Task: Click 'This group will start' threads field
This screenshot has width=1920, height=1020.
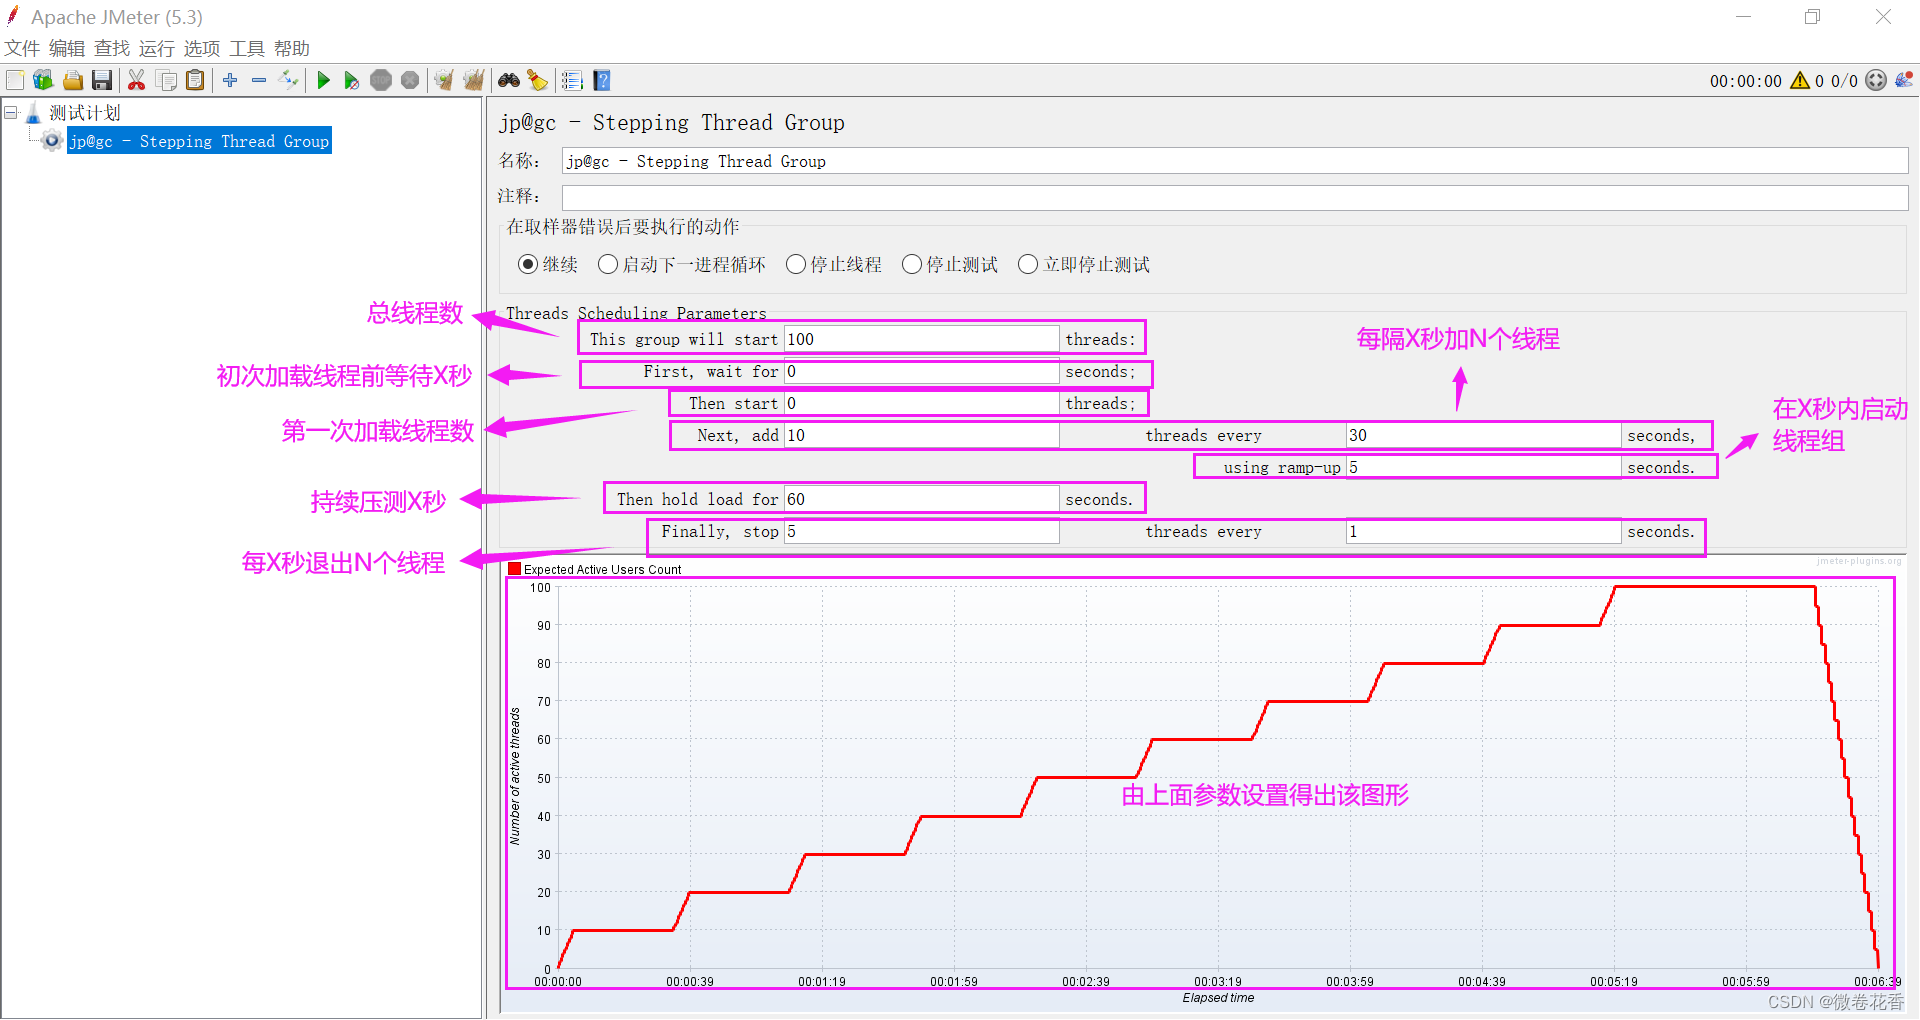Action: tap(921, 339)
